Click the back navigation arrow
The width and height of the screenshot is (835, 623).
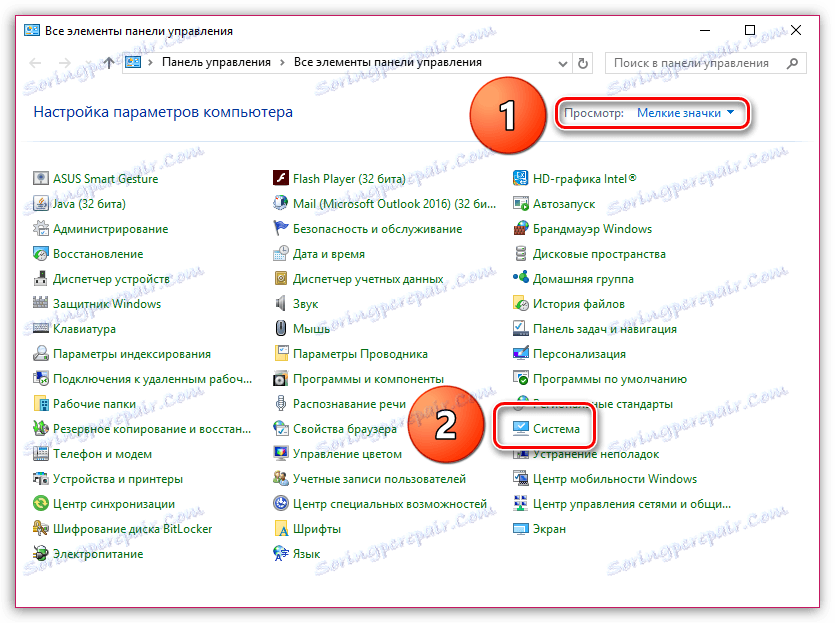[x=36, y=63]
